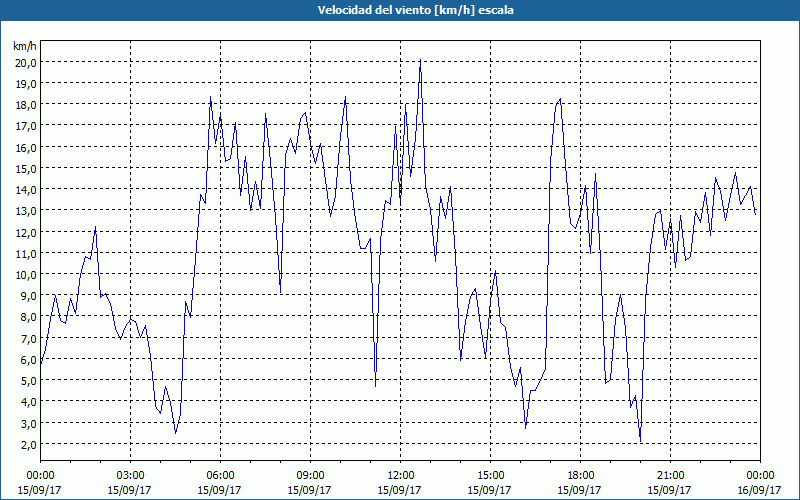Click the '15/09/17' date under the first 00:00
The image size is (800, 500).
tap(40, 490)
